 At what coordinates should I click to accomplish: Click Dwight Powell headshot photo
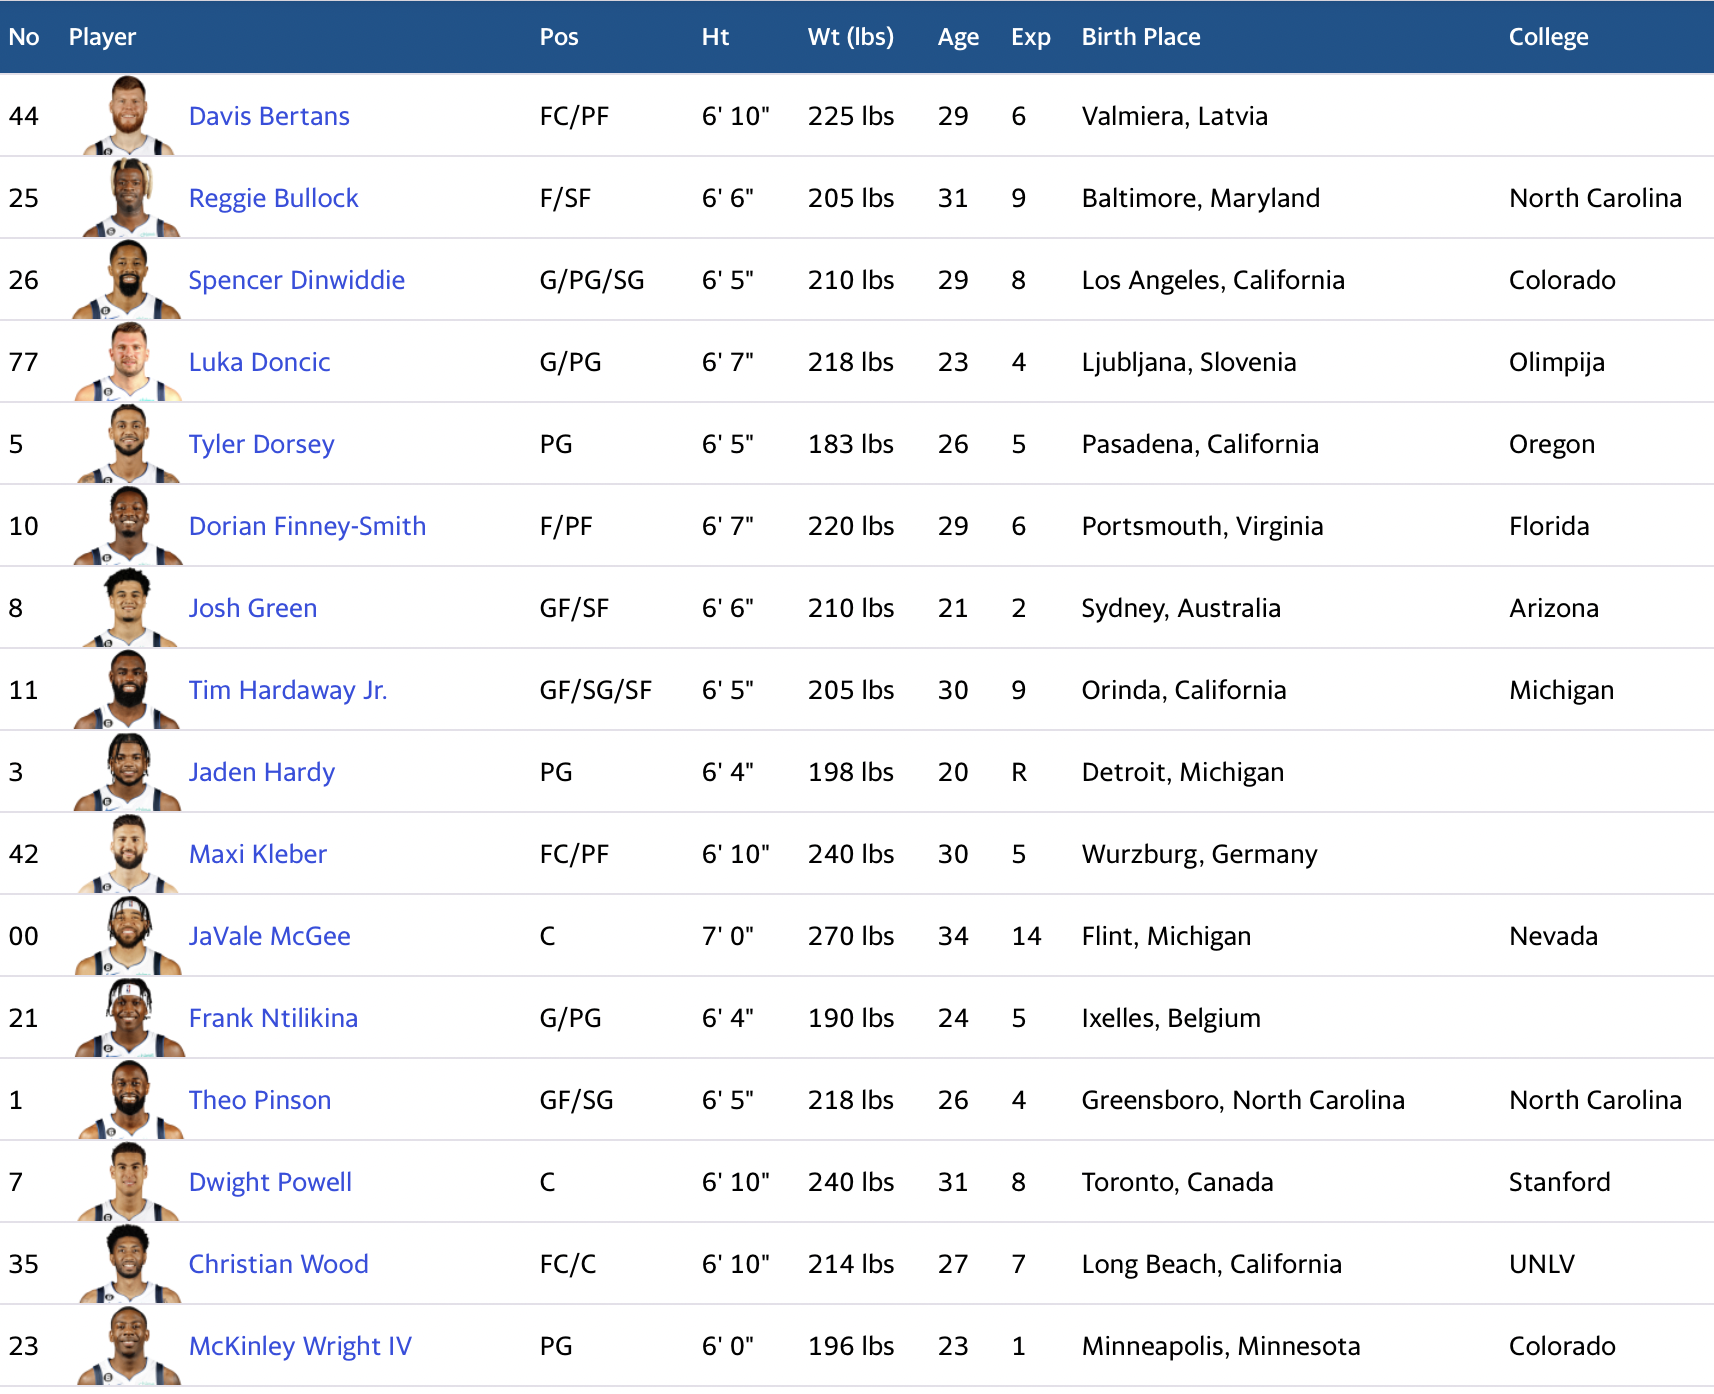[x=128, y=1181]
